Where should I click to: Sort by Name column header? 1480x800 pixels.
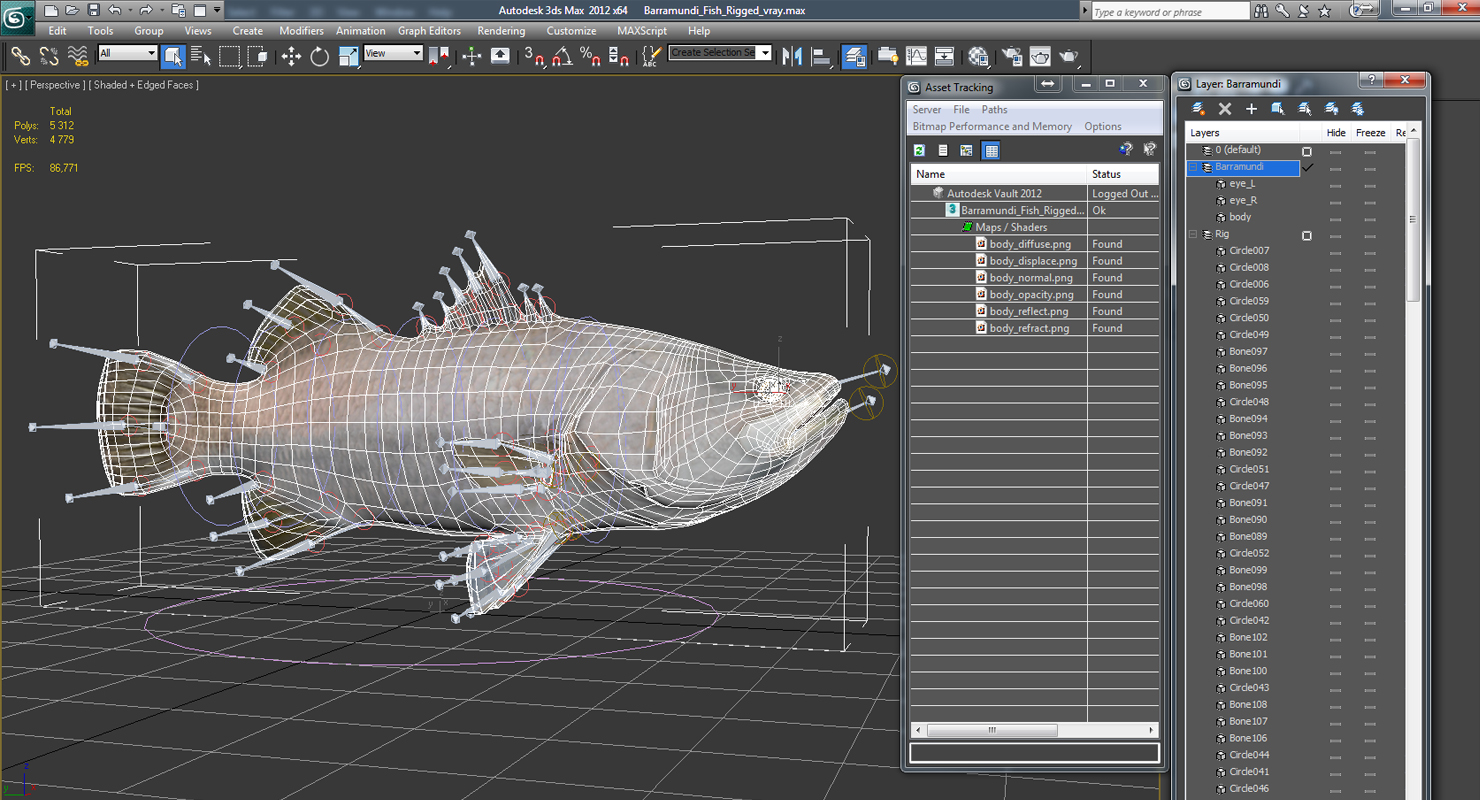[x=998, y=174]
